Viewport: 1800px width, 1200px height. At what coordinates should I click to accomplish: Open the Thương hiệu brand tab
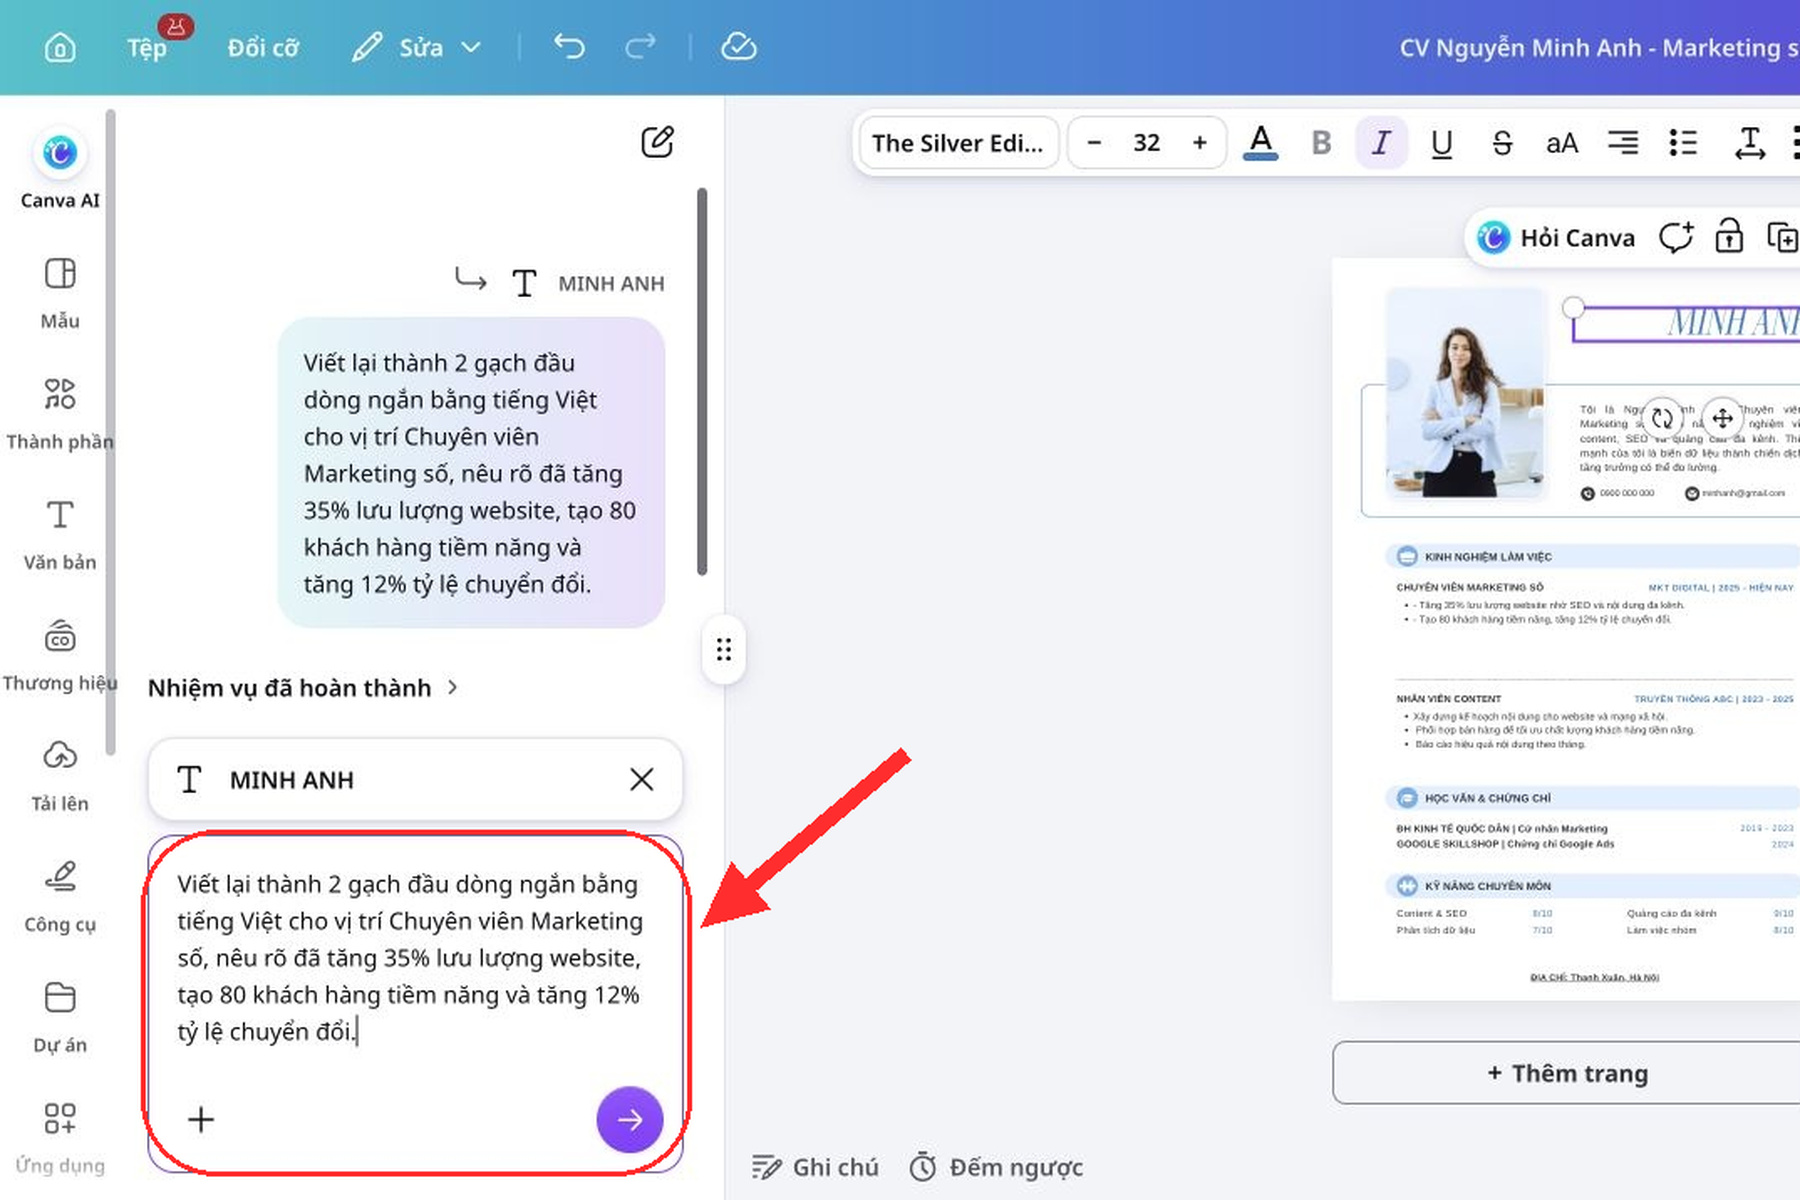coord(60,656)
